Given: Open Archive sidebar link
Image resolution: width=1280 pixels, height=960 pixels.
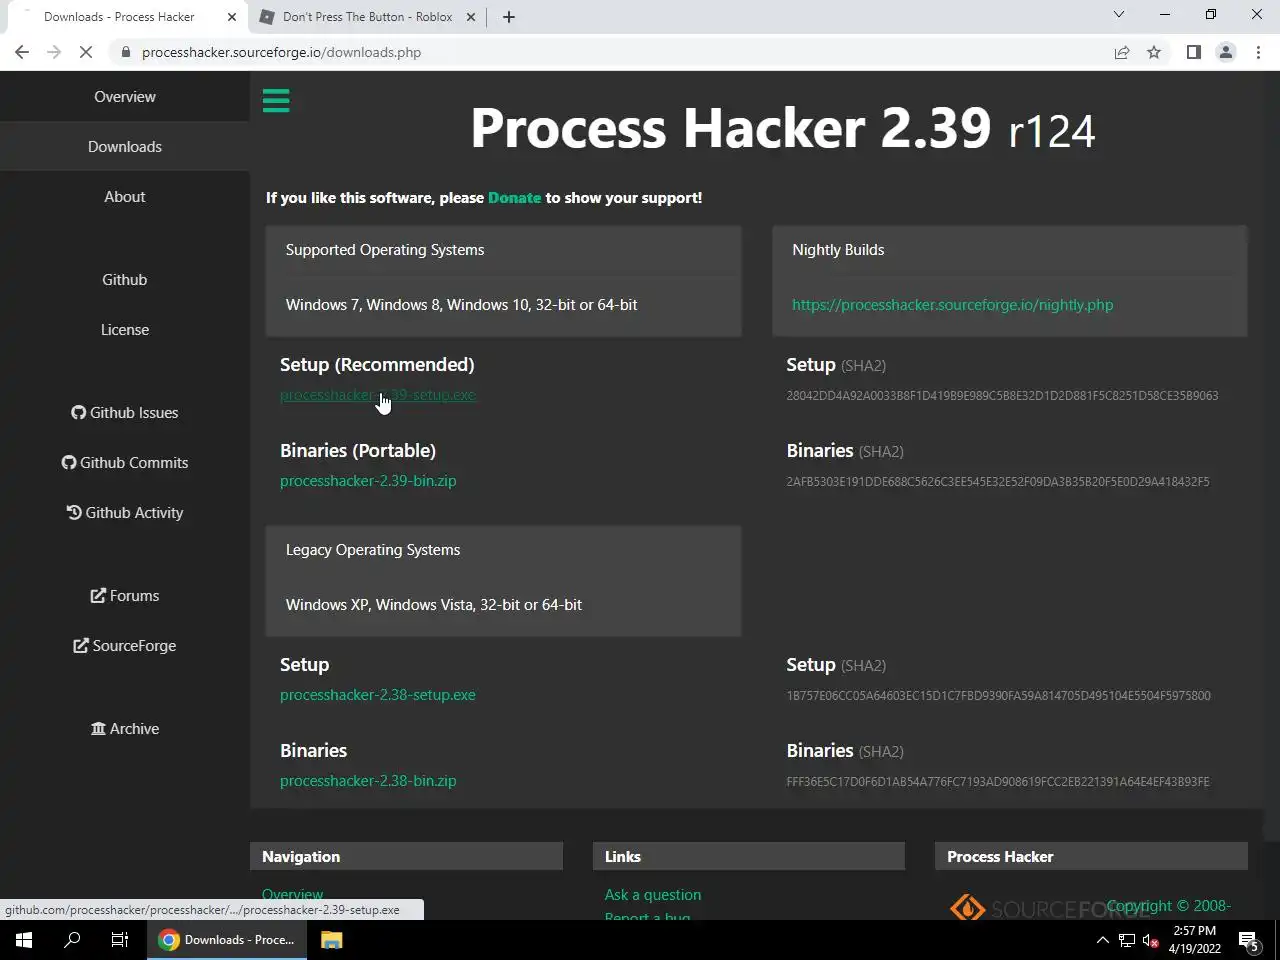Looking at the screenshot, I should click(x=125, y=729).
